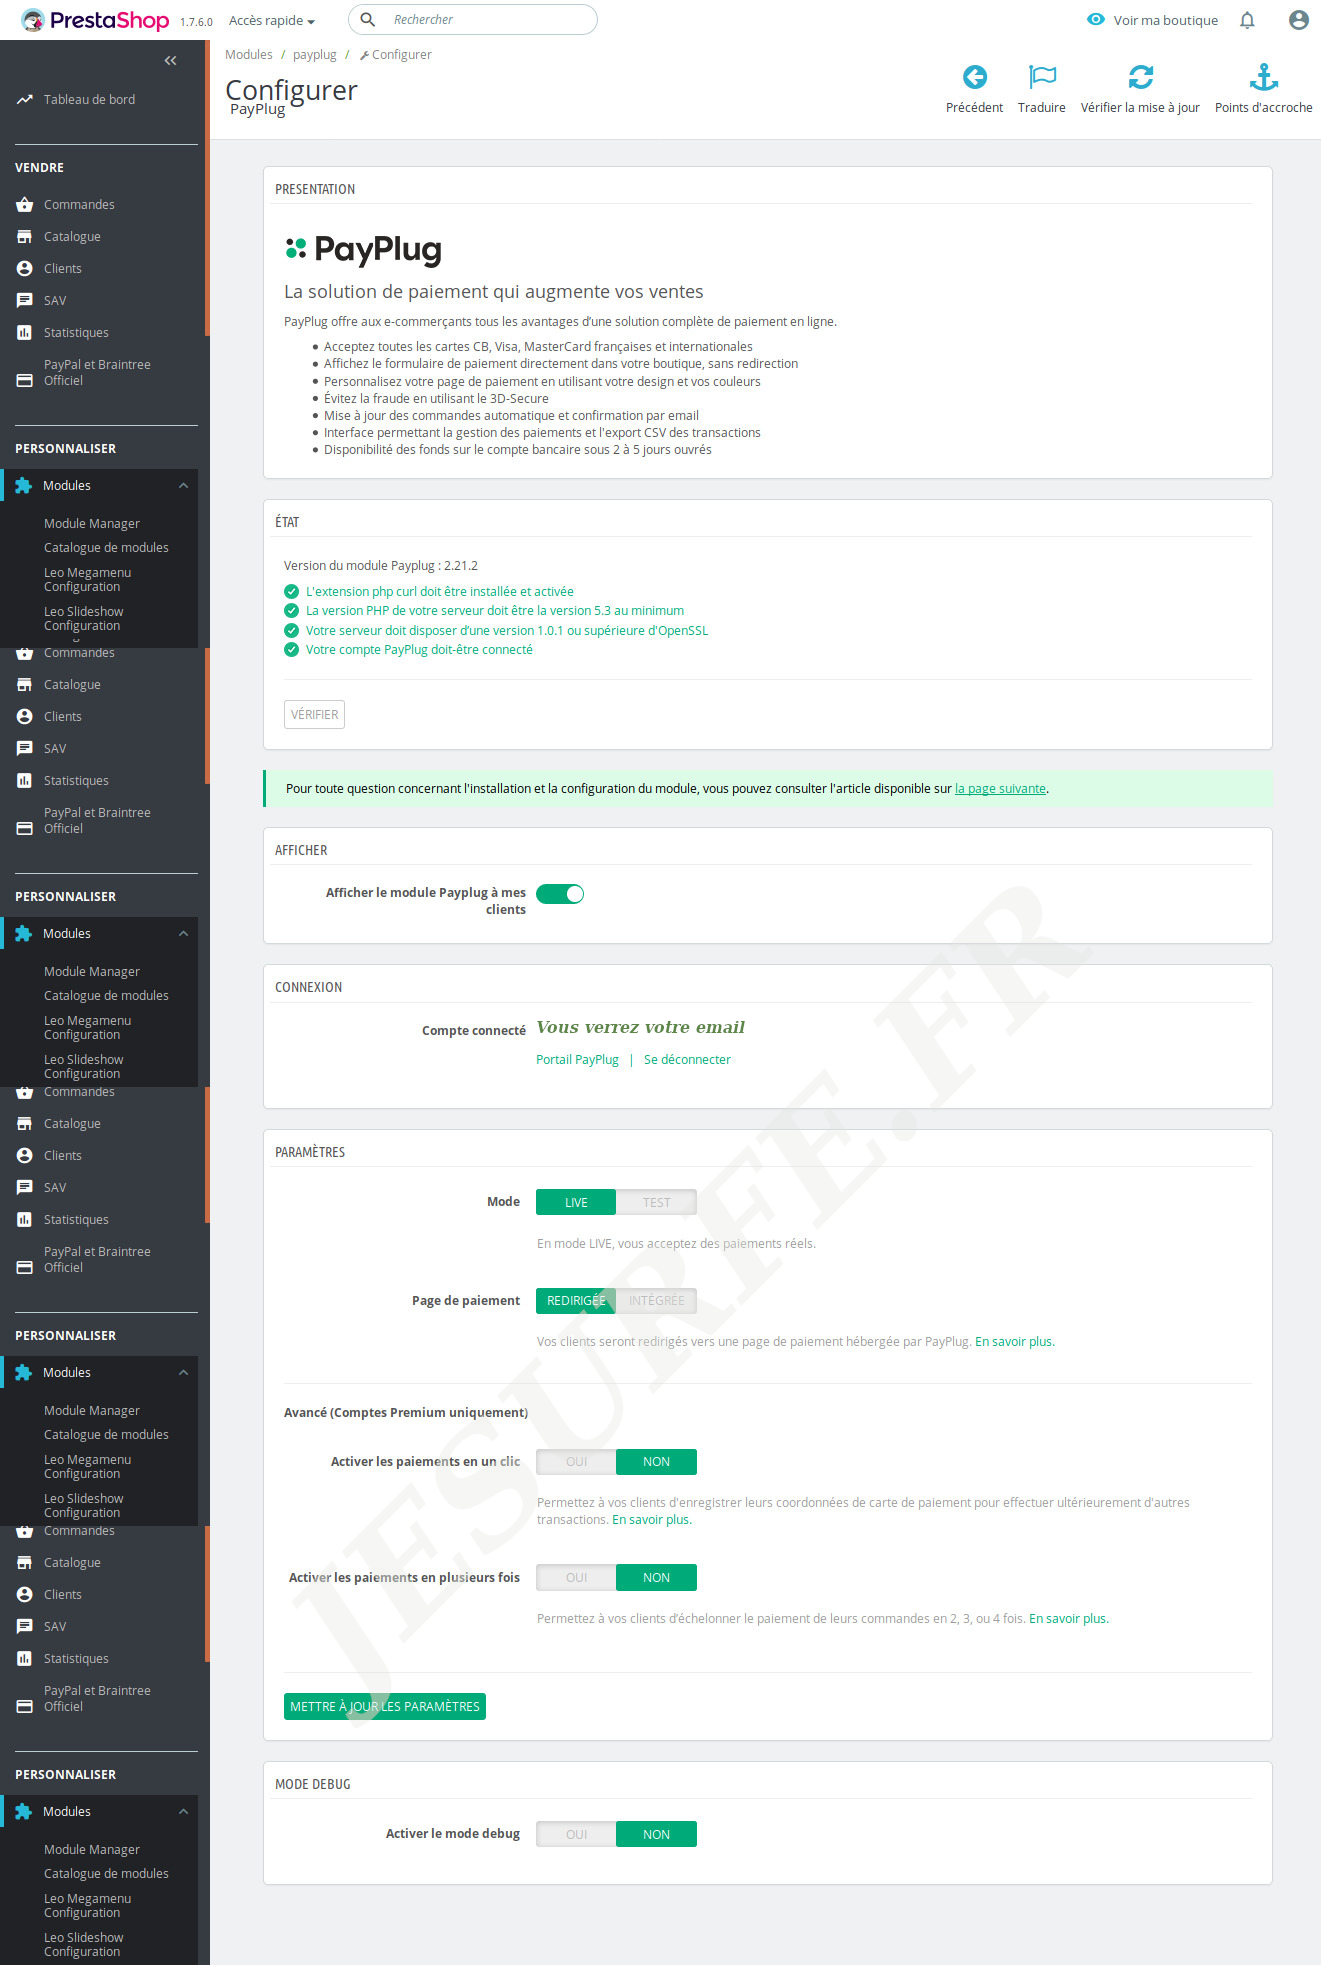Set Page de paiement to INTÉGRÉE

tap(656, 1301)
